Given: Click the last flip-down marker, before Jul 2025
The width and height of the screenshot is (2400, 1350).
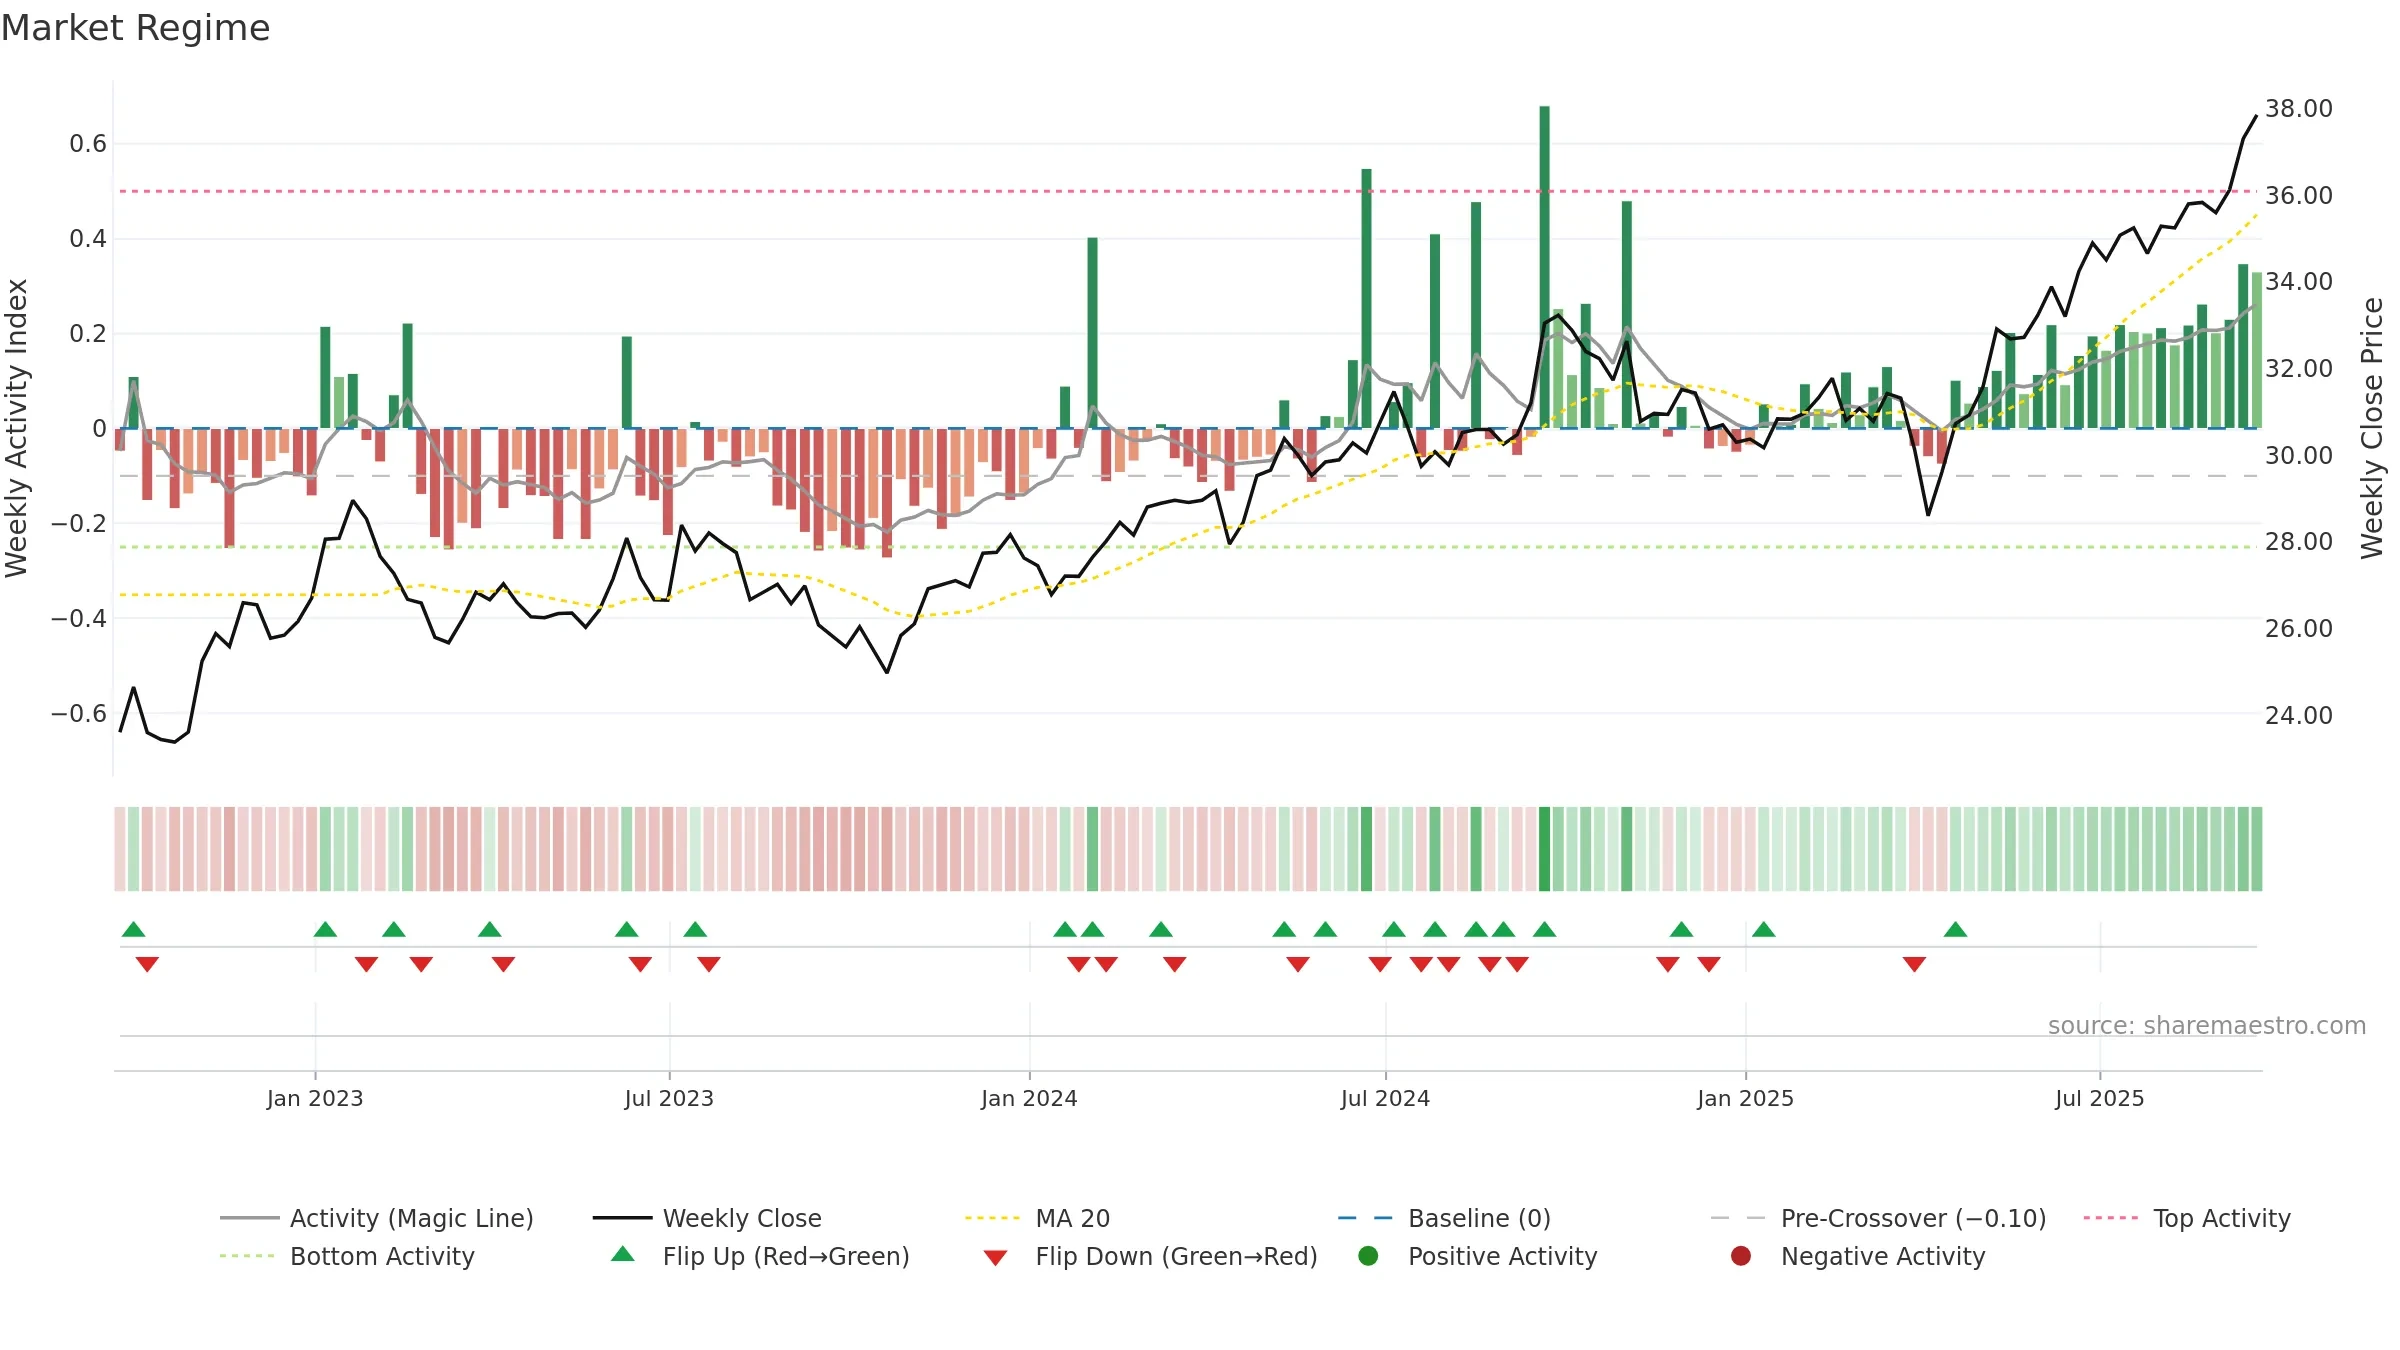Looking at the screenshot, I should coord(1914,964).
